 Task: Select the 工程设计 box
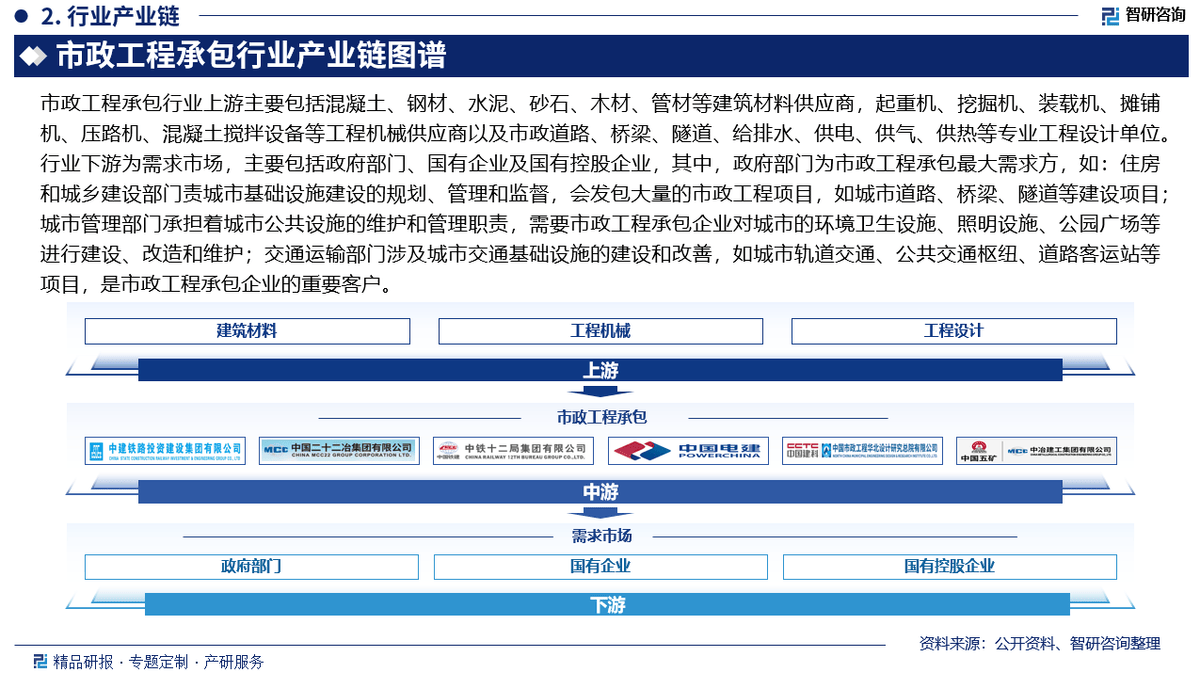[x=953, y=331]
